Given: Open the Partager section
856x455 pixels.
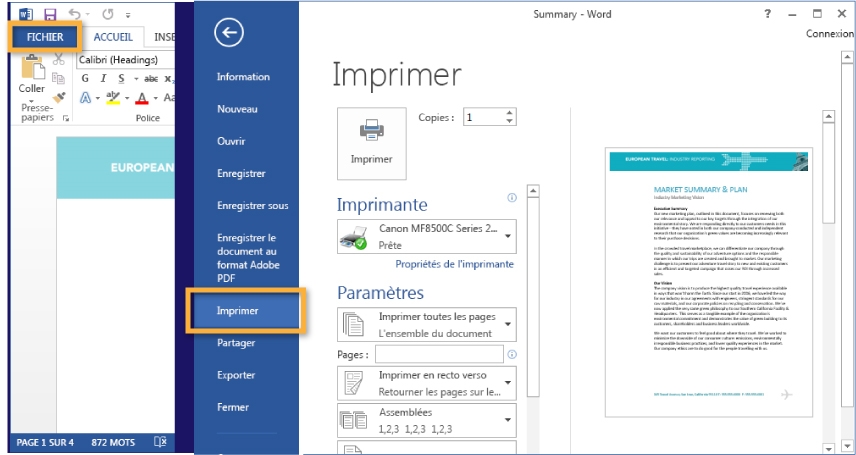Looking at the screenshot, I should [236, 342].
